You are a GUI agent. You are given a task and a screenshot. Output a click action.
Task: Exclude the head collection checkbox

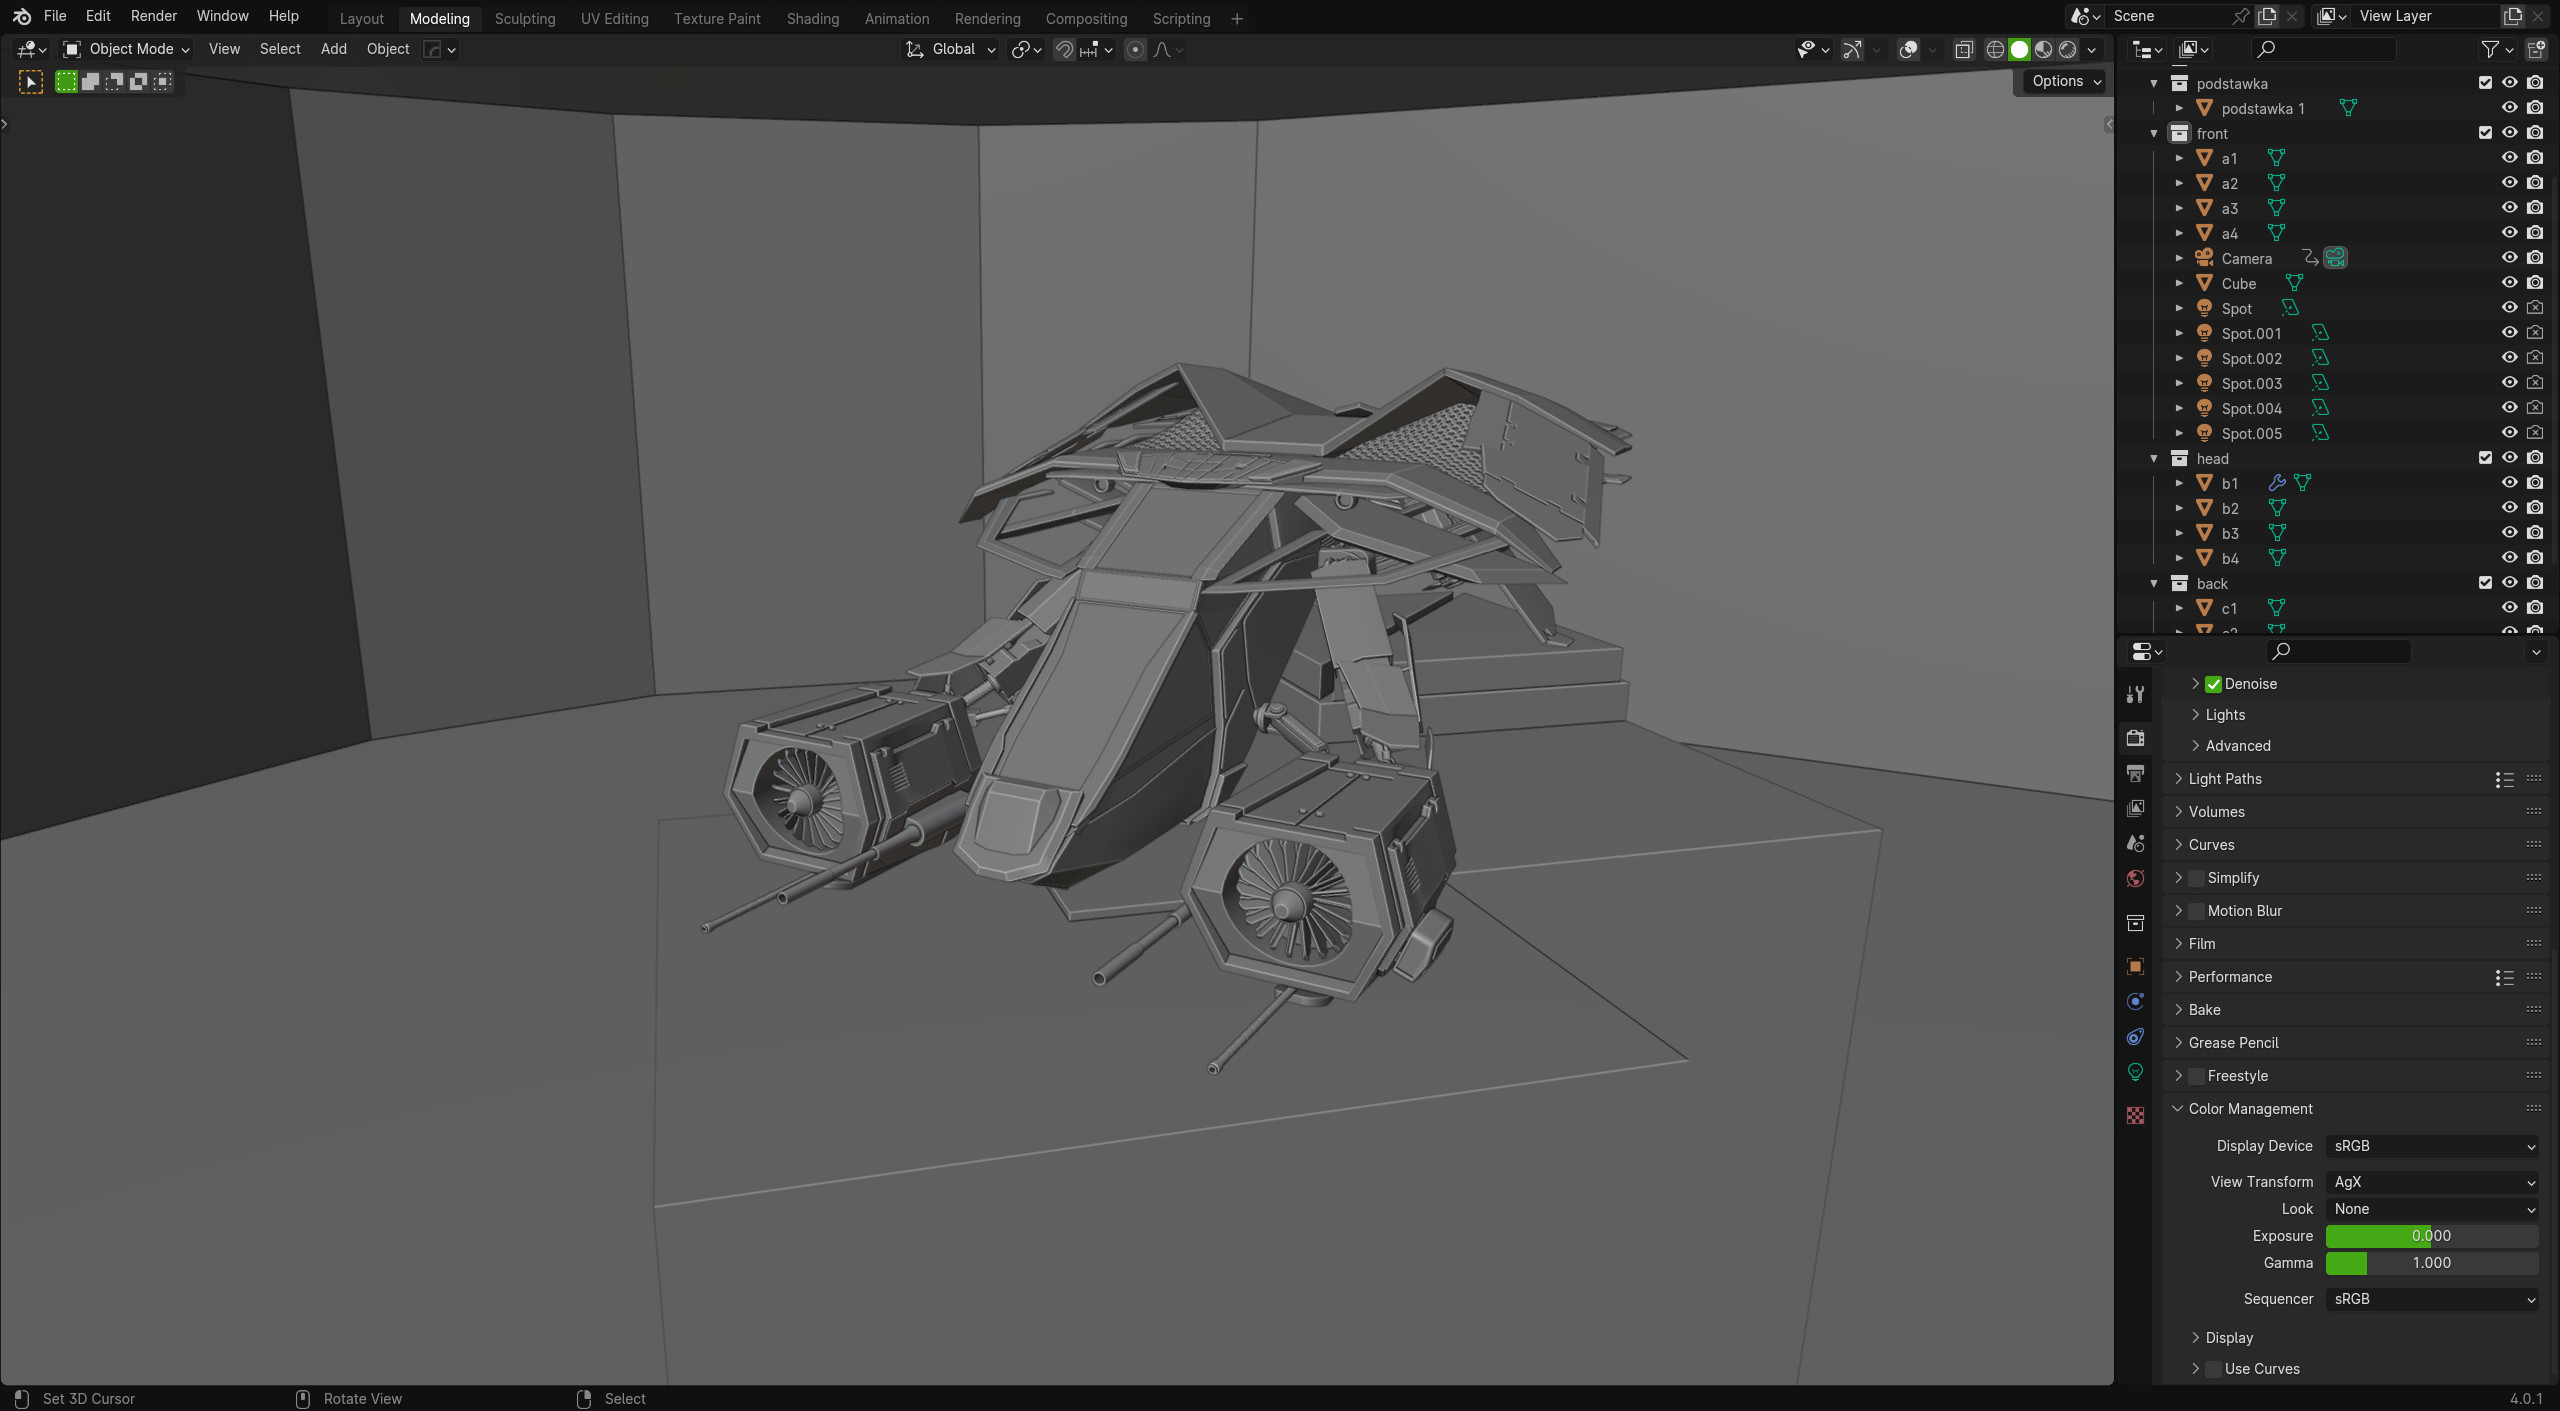tap(2485, 458)
